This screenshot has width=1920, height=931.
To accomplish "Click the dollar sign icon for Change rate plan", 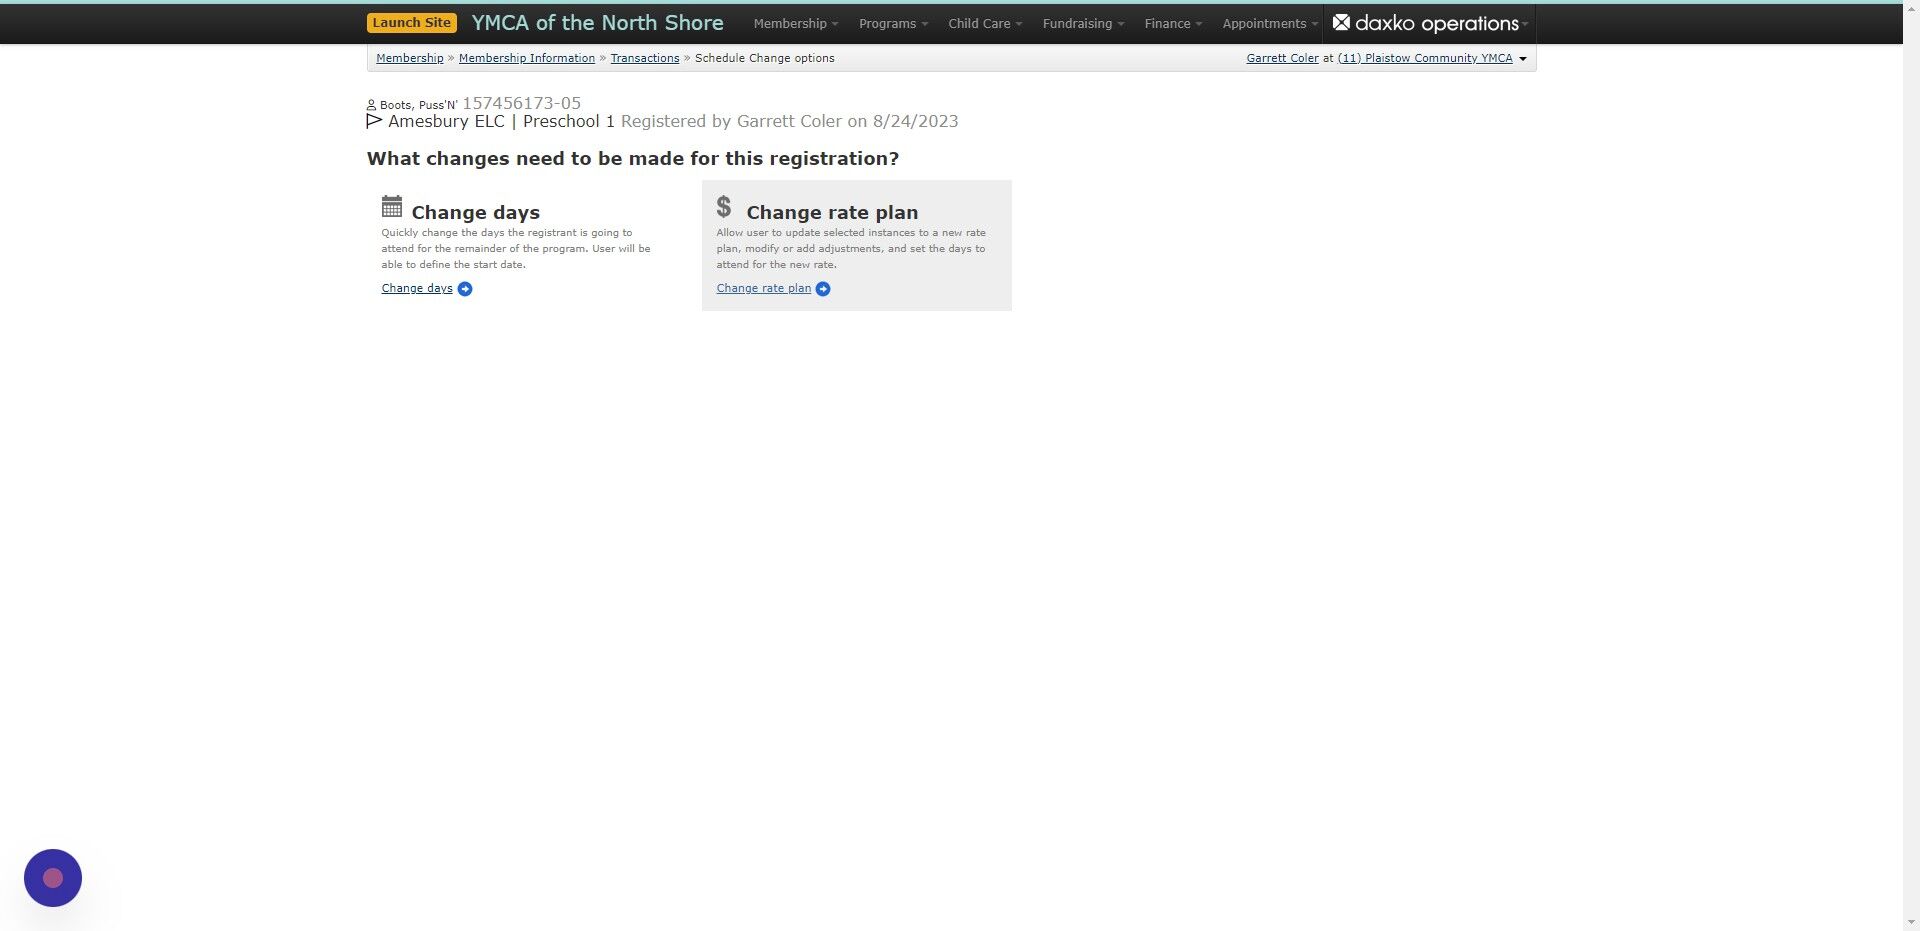I will [725, 207].
